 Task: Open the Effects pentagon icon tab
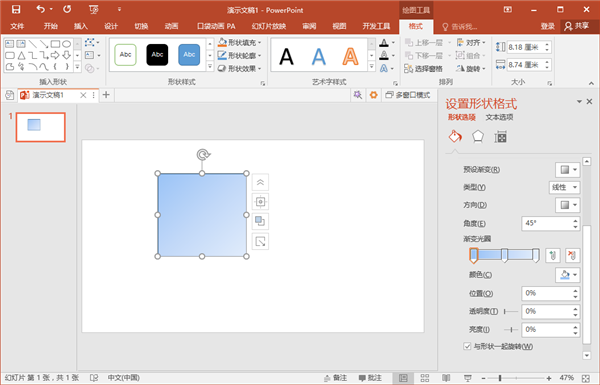pos(478,137)
